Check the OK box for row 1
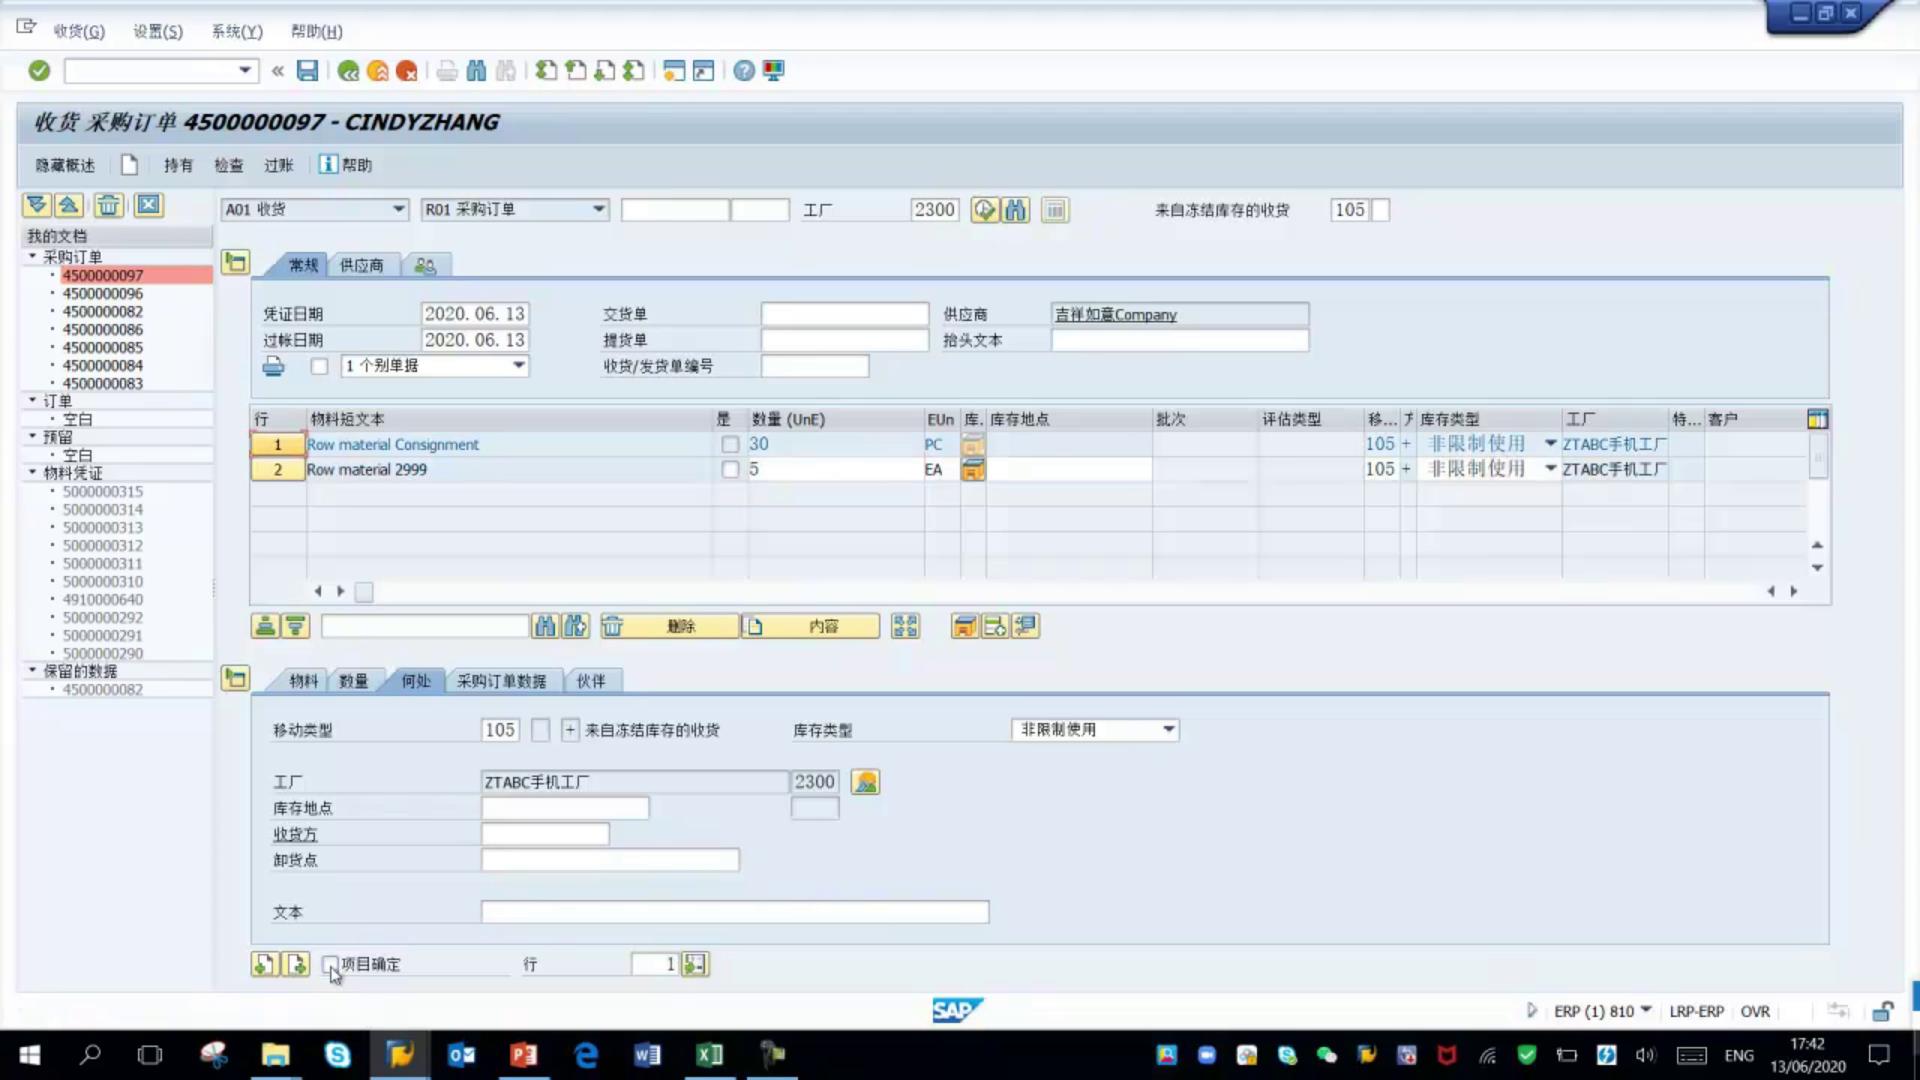Viewport: 1920px width, 1080px height. point(730,445)
